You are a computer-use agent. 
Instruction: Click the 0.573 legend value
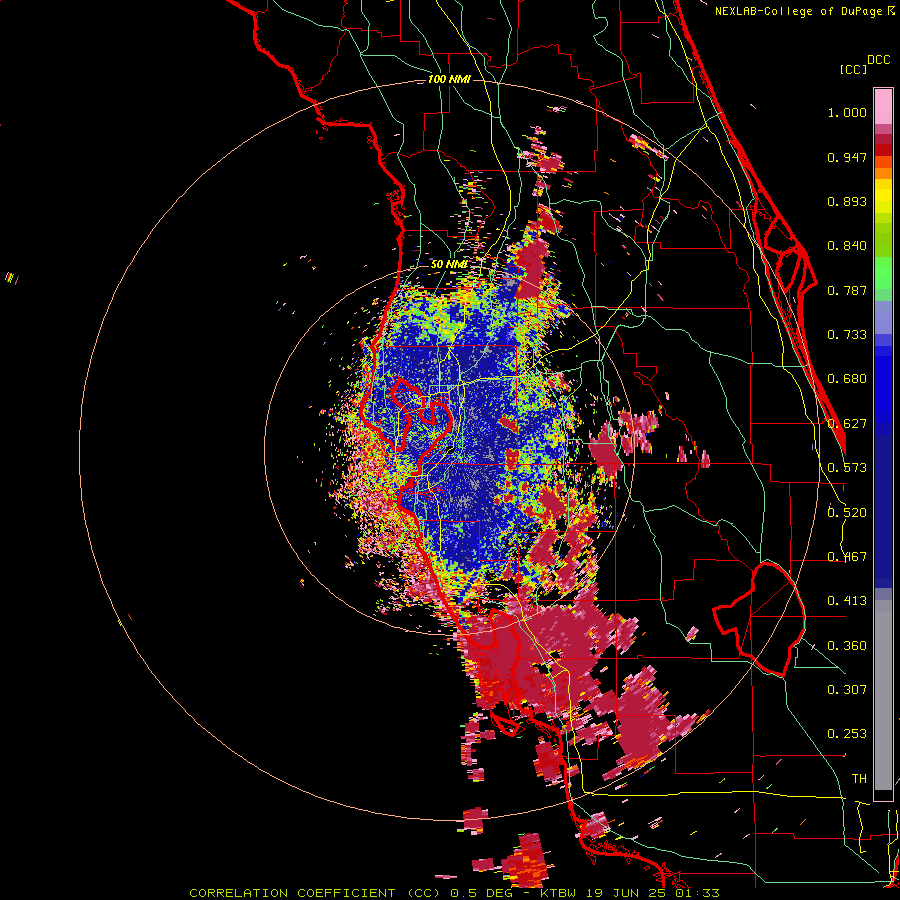(847, 467)
